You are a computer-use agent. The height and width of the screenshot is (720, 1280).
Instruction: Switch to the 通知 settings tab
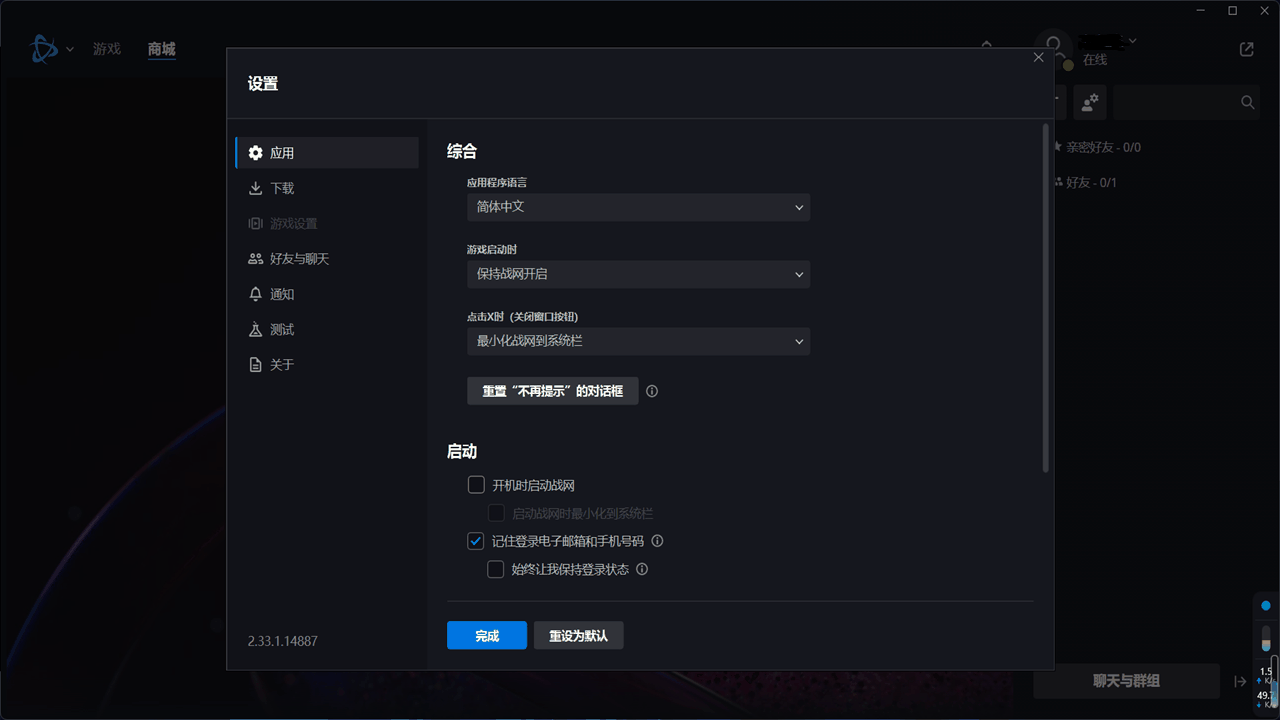(x=327, y=294)
